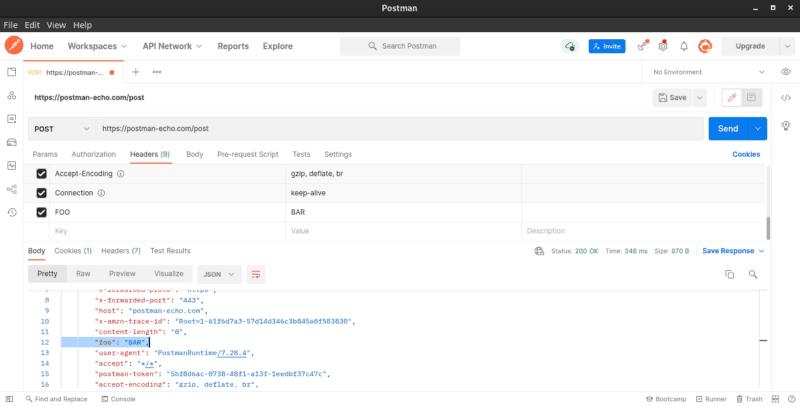Screen dimensions: 800x406
Task: Click the cloud sync status icon
Action: coord(569,46)
